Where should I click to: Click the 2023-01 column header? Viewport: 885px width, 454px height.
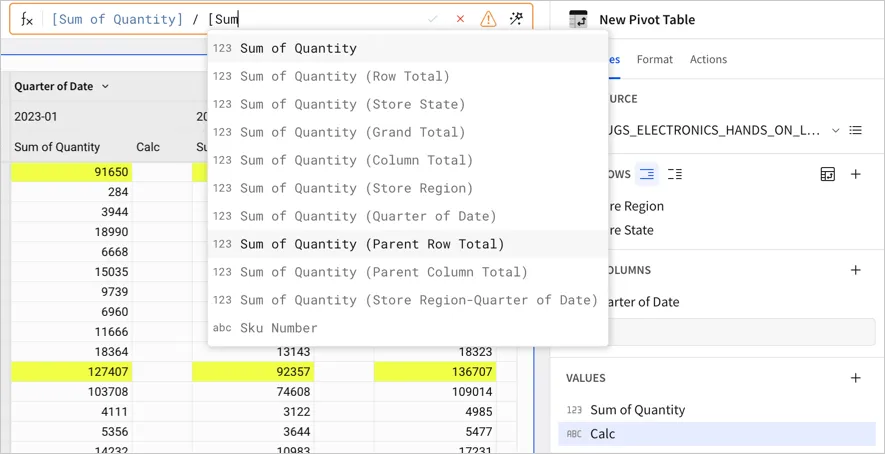click(x=36, y=117)
